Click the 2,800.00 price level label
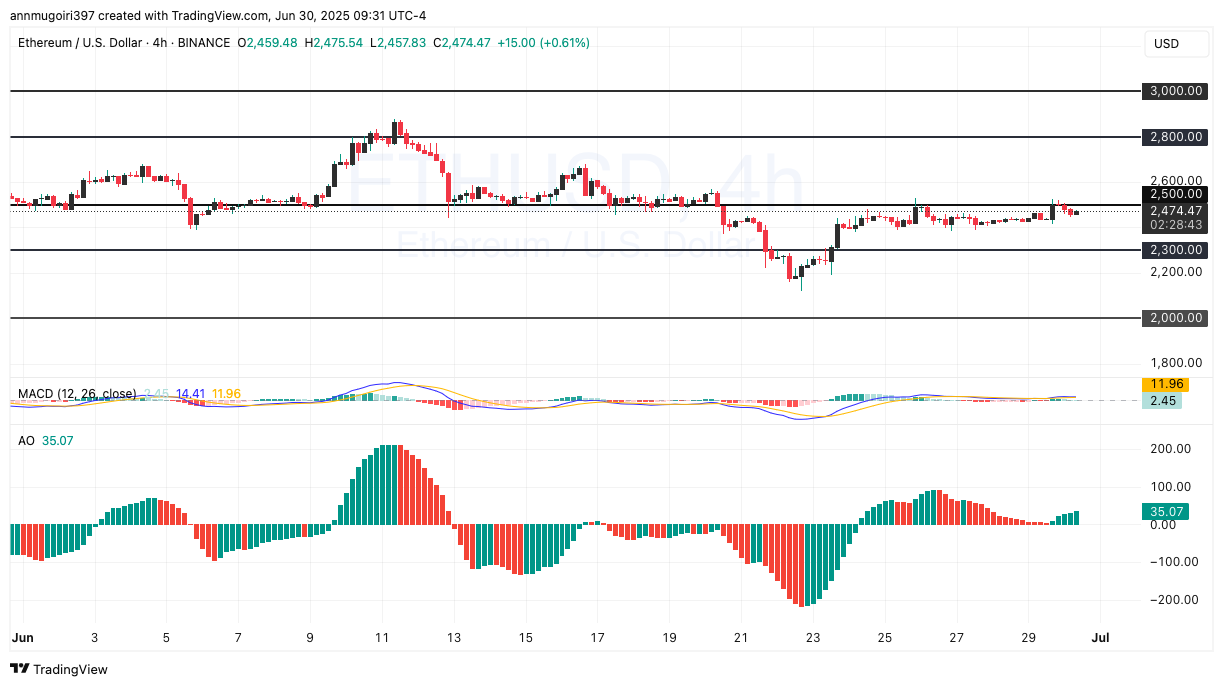Screen dimensions: 1223x686 pos(1175,136)
